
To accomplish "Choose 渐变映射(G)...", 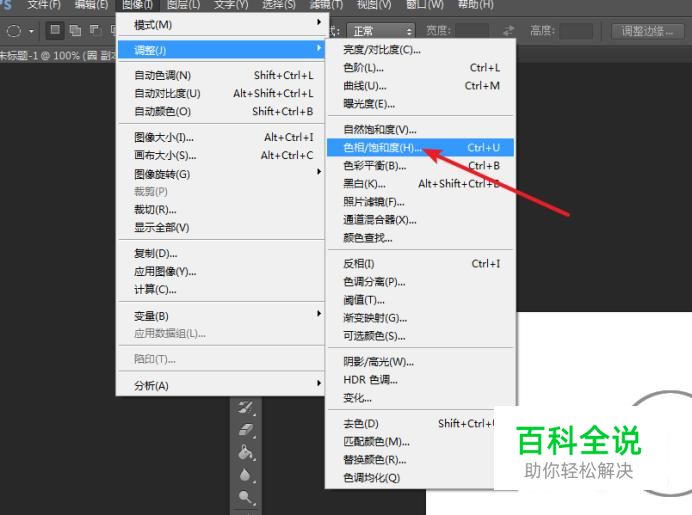I will tap(420, 318).
